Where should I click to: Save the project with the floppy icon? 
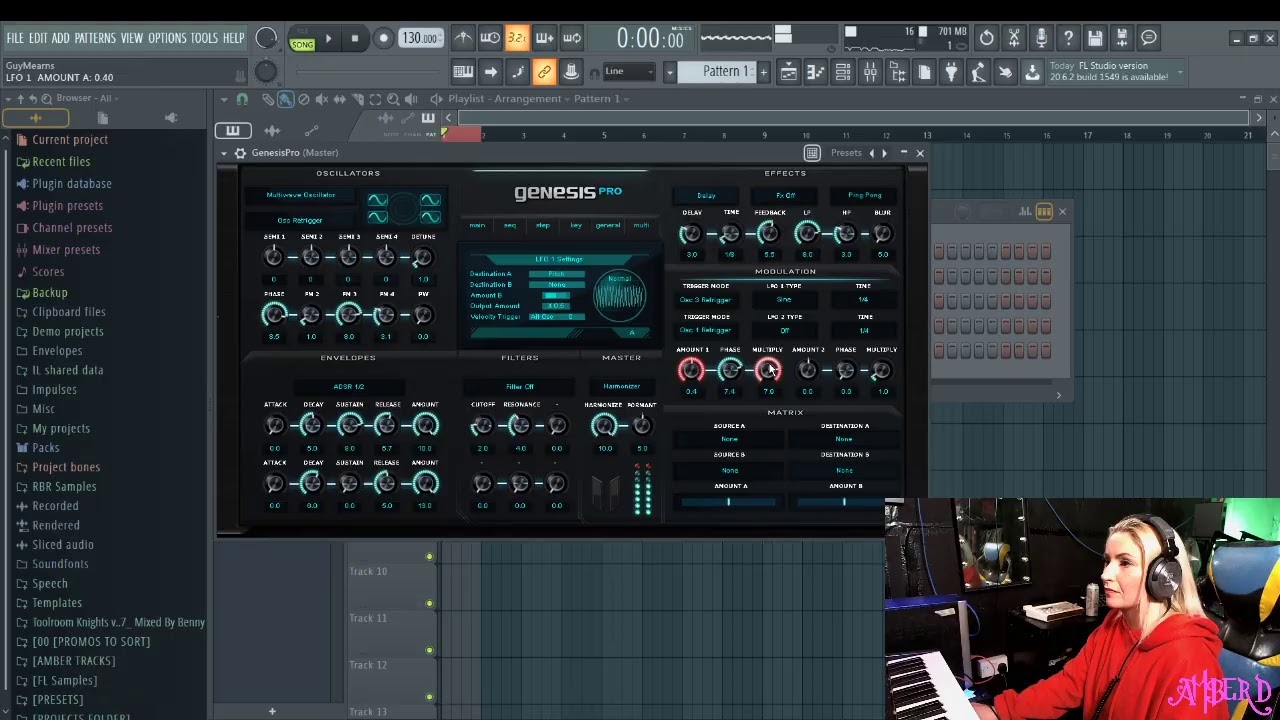tap(1095, 38)
